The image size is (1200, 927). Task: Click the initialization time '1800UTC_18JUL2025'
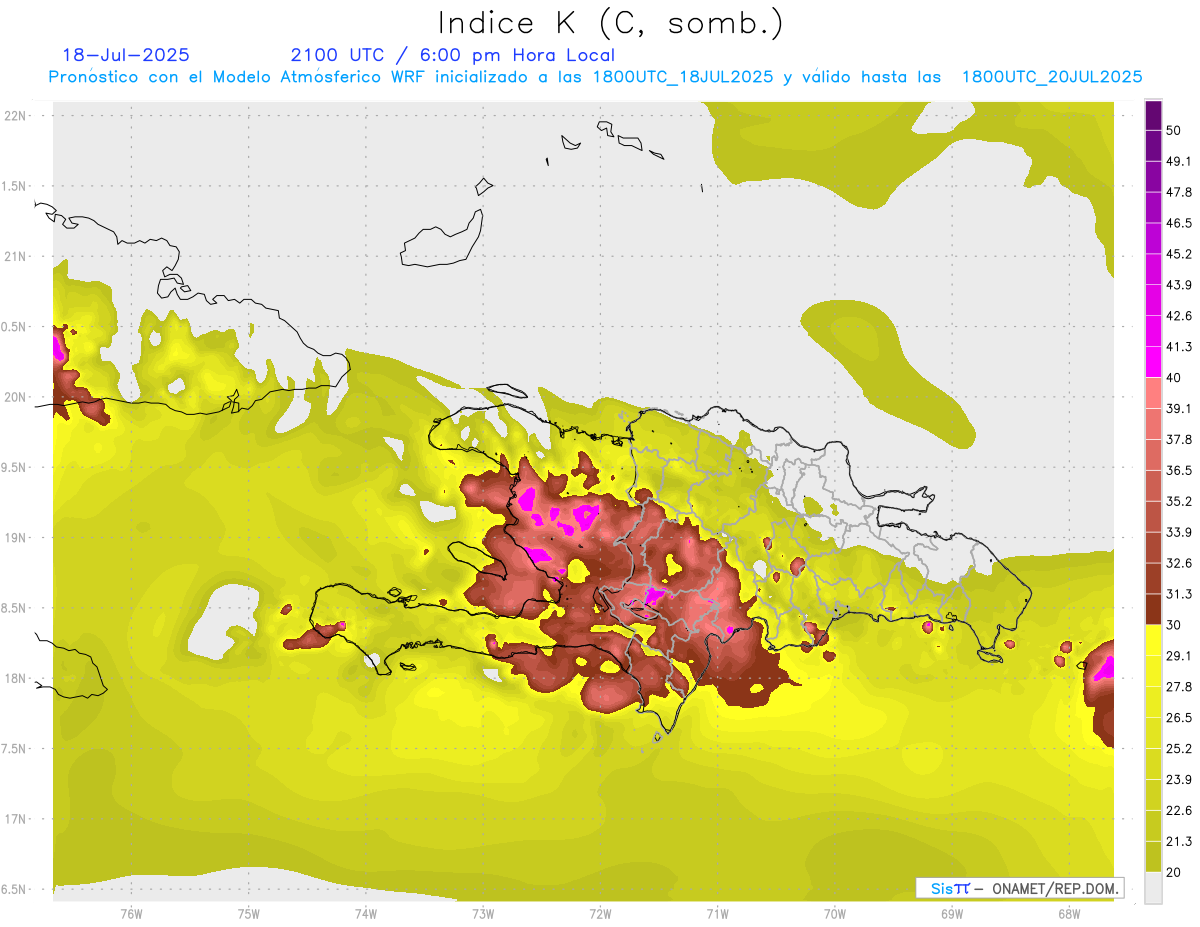click(683, 77)
